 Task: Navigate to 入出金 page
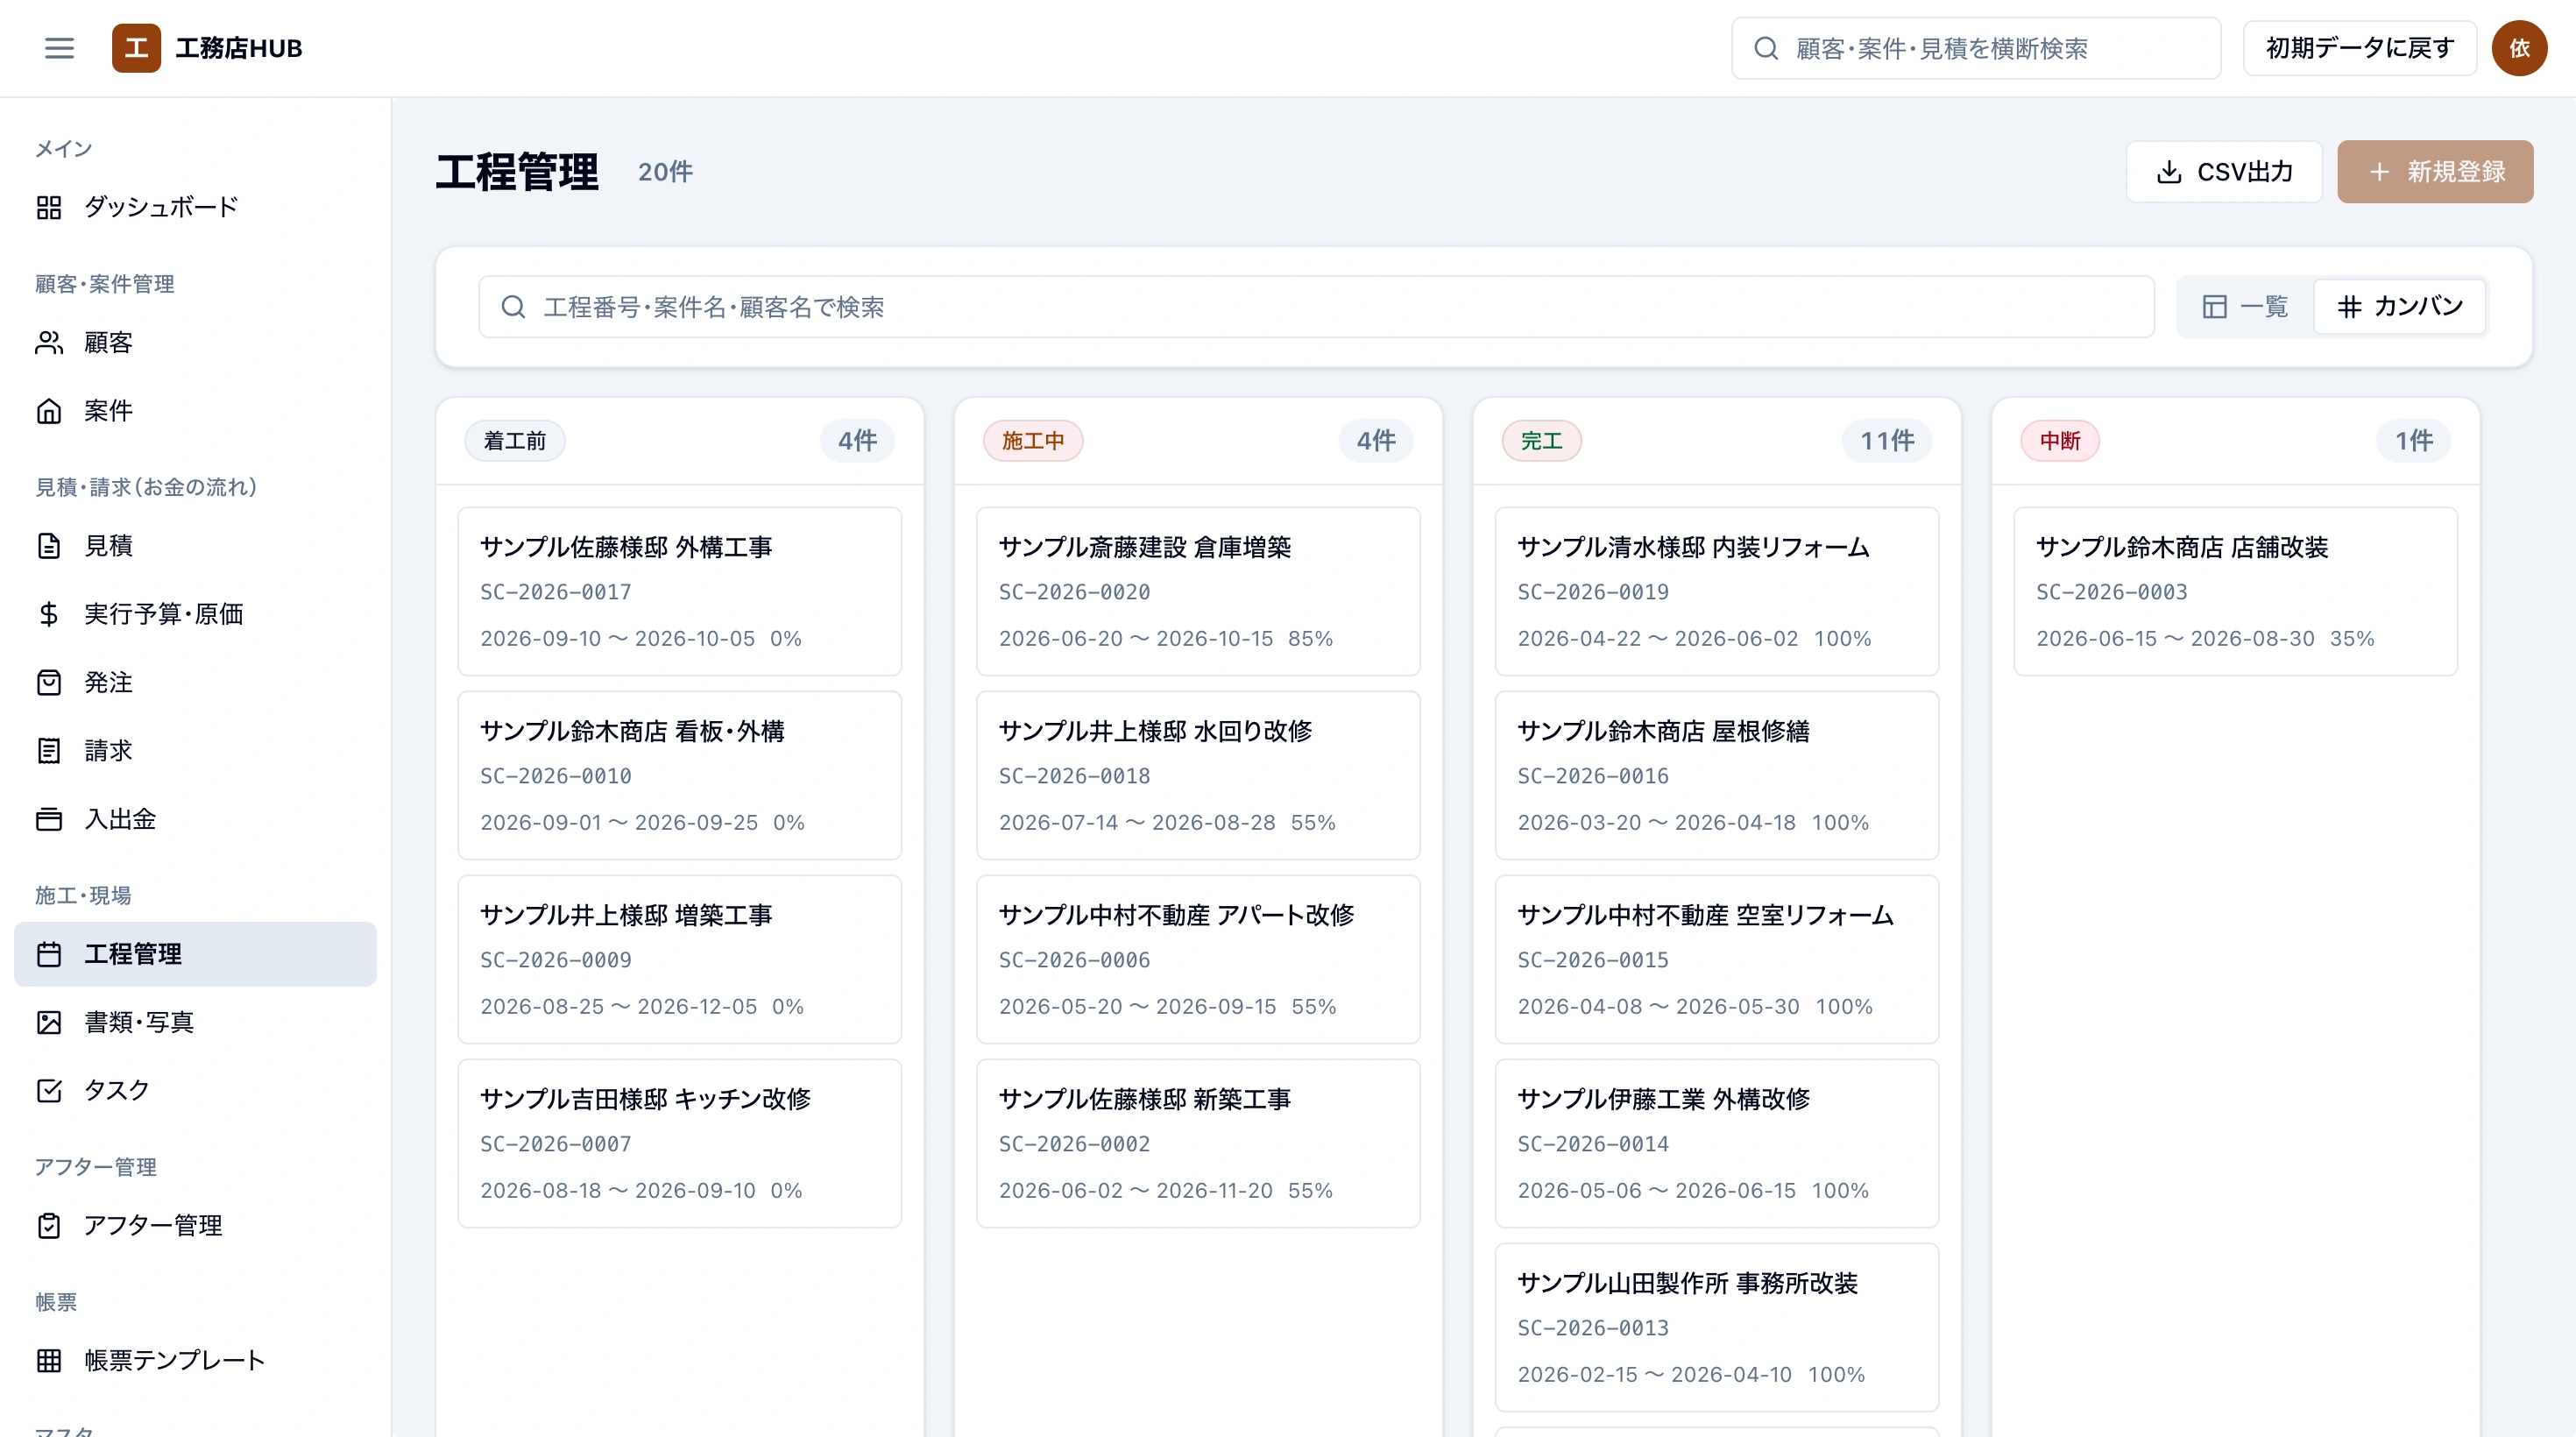(x=195, y=819)
